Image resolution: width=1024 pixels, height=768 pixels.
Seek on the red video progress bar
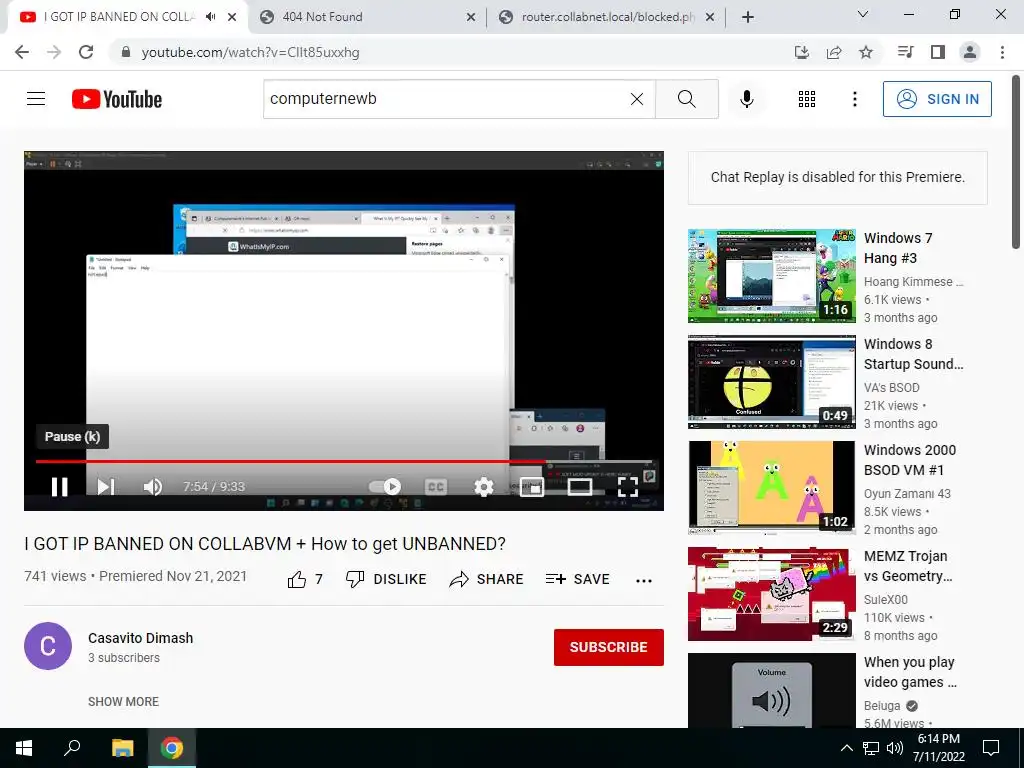click(344, 461)
